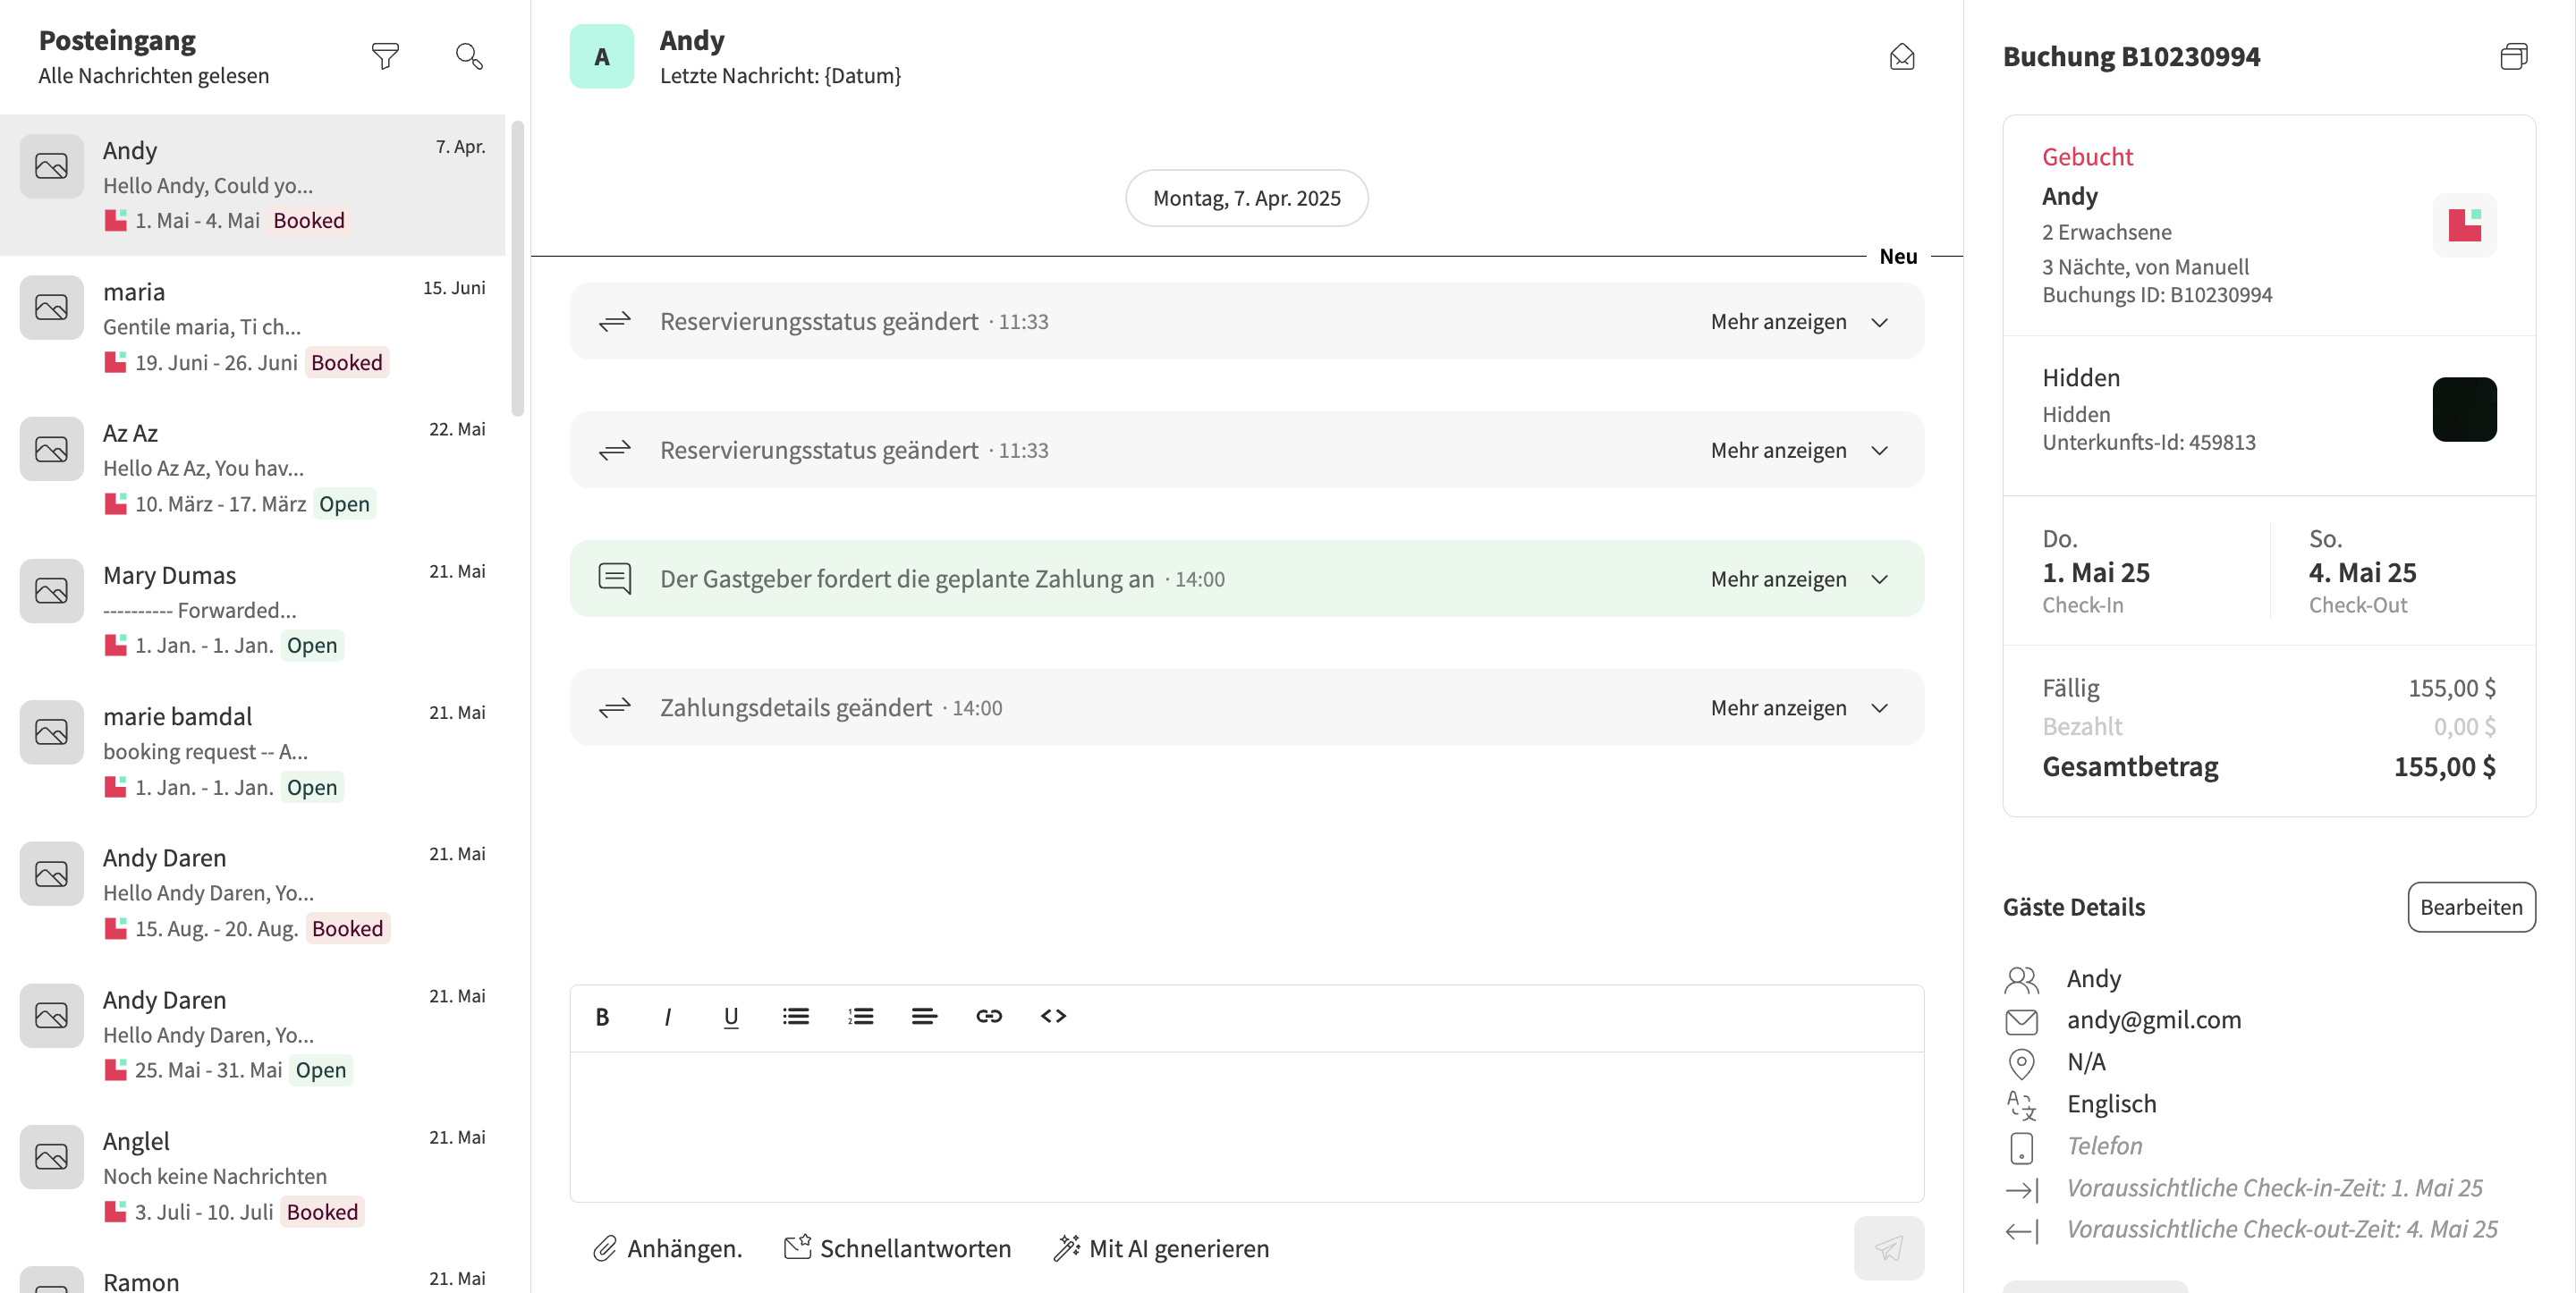
Task: Click into the message input field
Action: pos(1245,1120)
